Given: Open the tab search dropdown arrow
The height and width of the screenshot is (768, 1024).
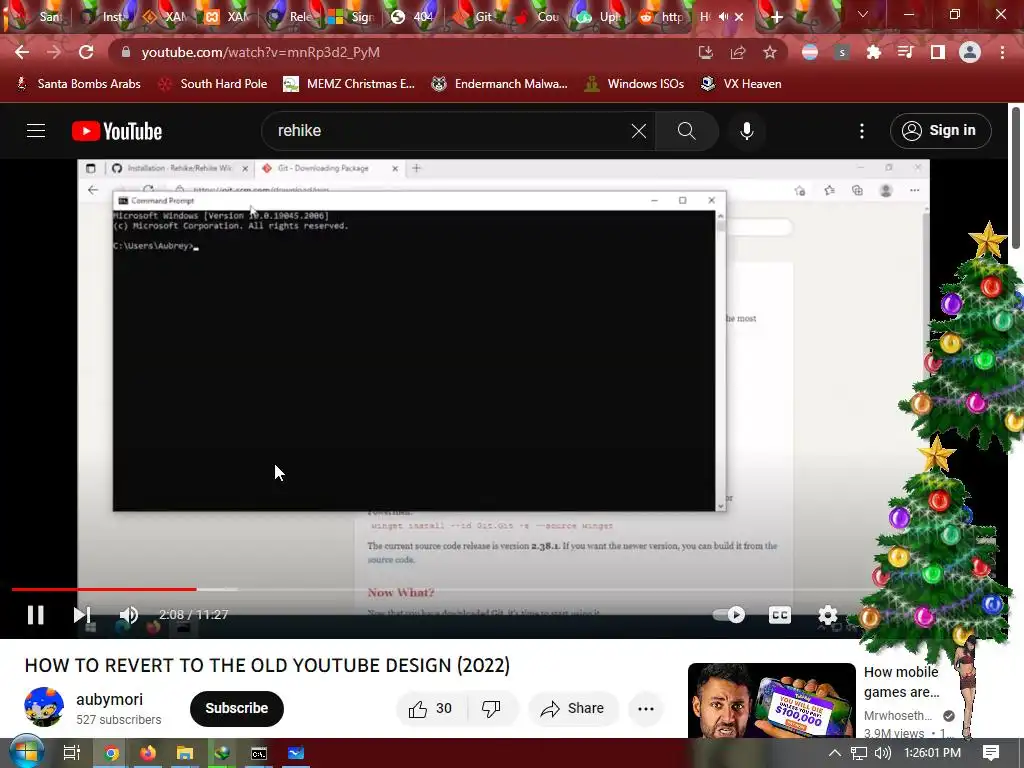Looking at the screenshot, I should [863, 14].
